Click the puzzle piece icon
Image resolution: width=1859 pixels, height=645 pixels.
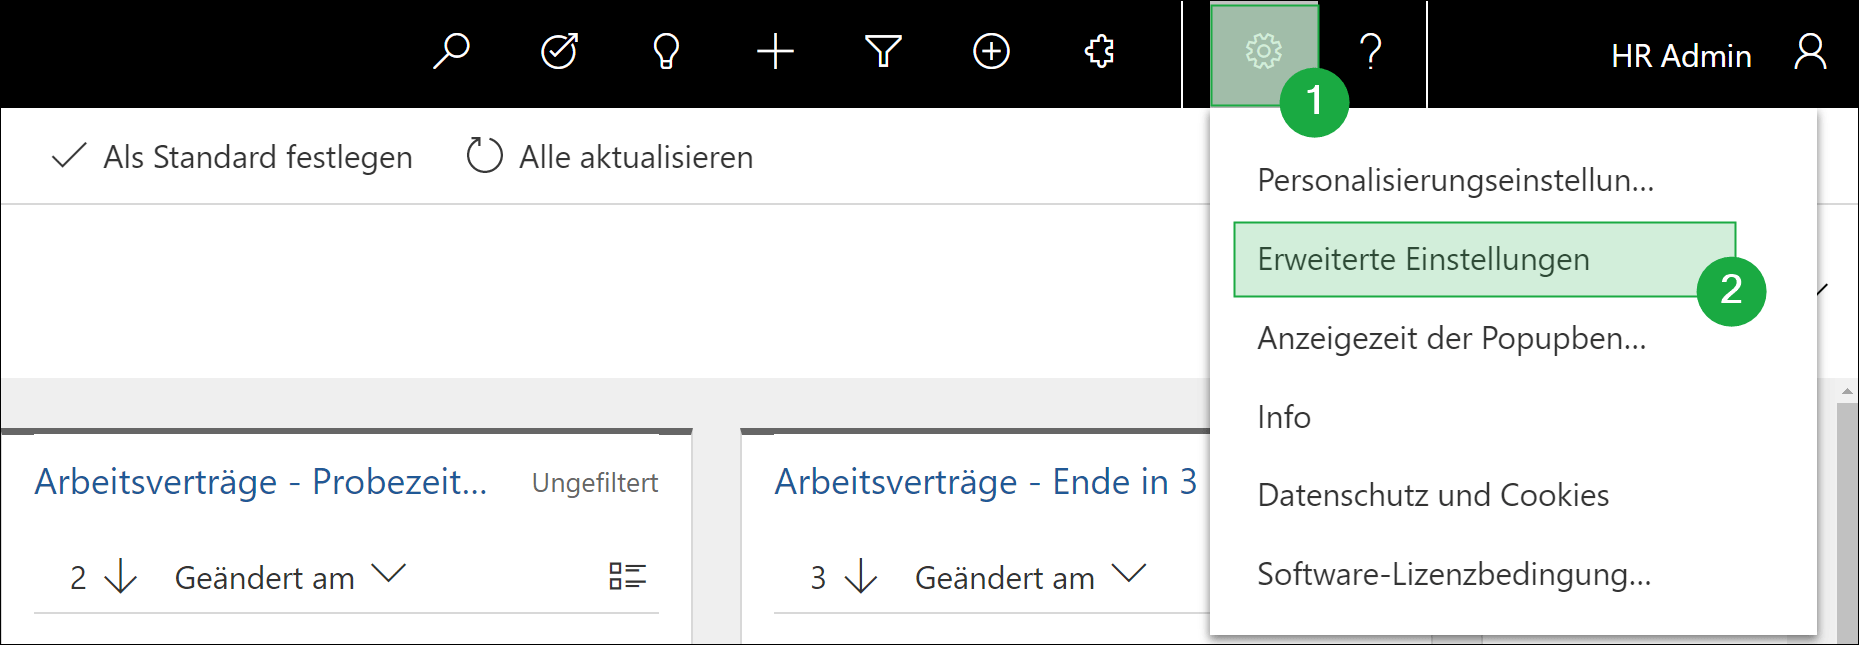pos(1099,51)
